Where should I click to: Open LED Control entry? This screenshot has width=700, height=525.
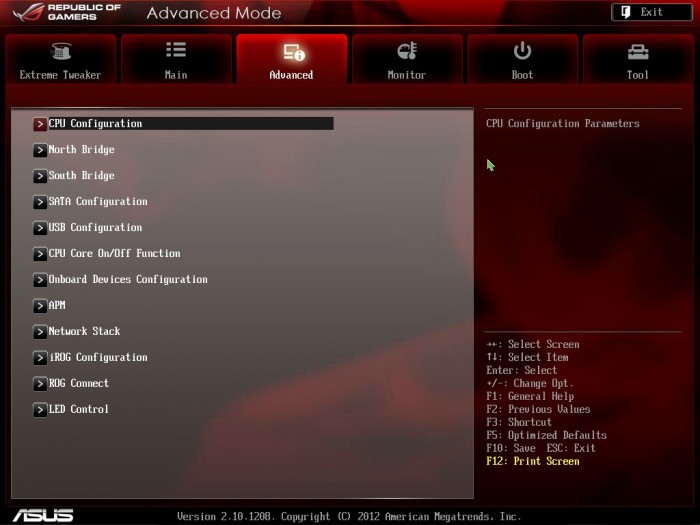click(78, 409)
